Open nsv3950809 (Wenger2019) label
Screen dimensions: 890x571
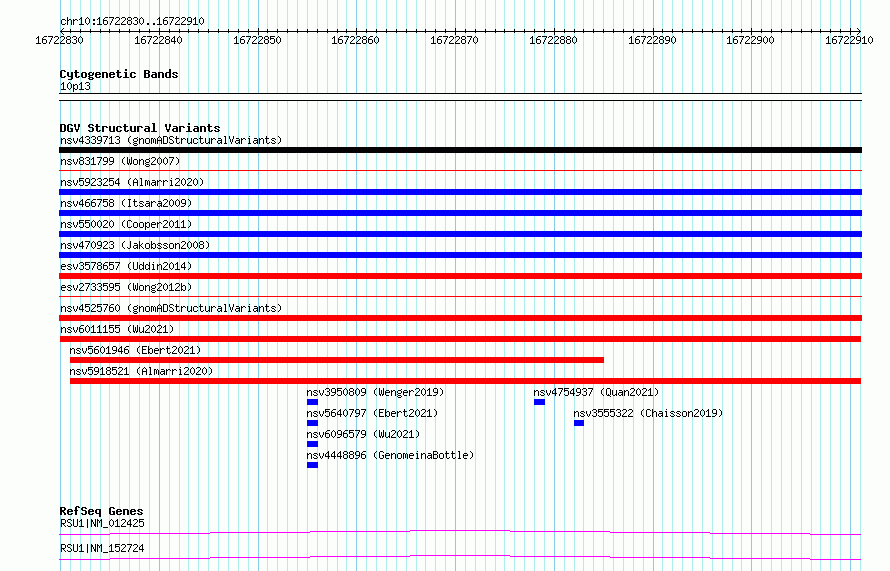(x=375, y=392)
